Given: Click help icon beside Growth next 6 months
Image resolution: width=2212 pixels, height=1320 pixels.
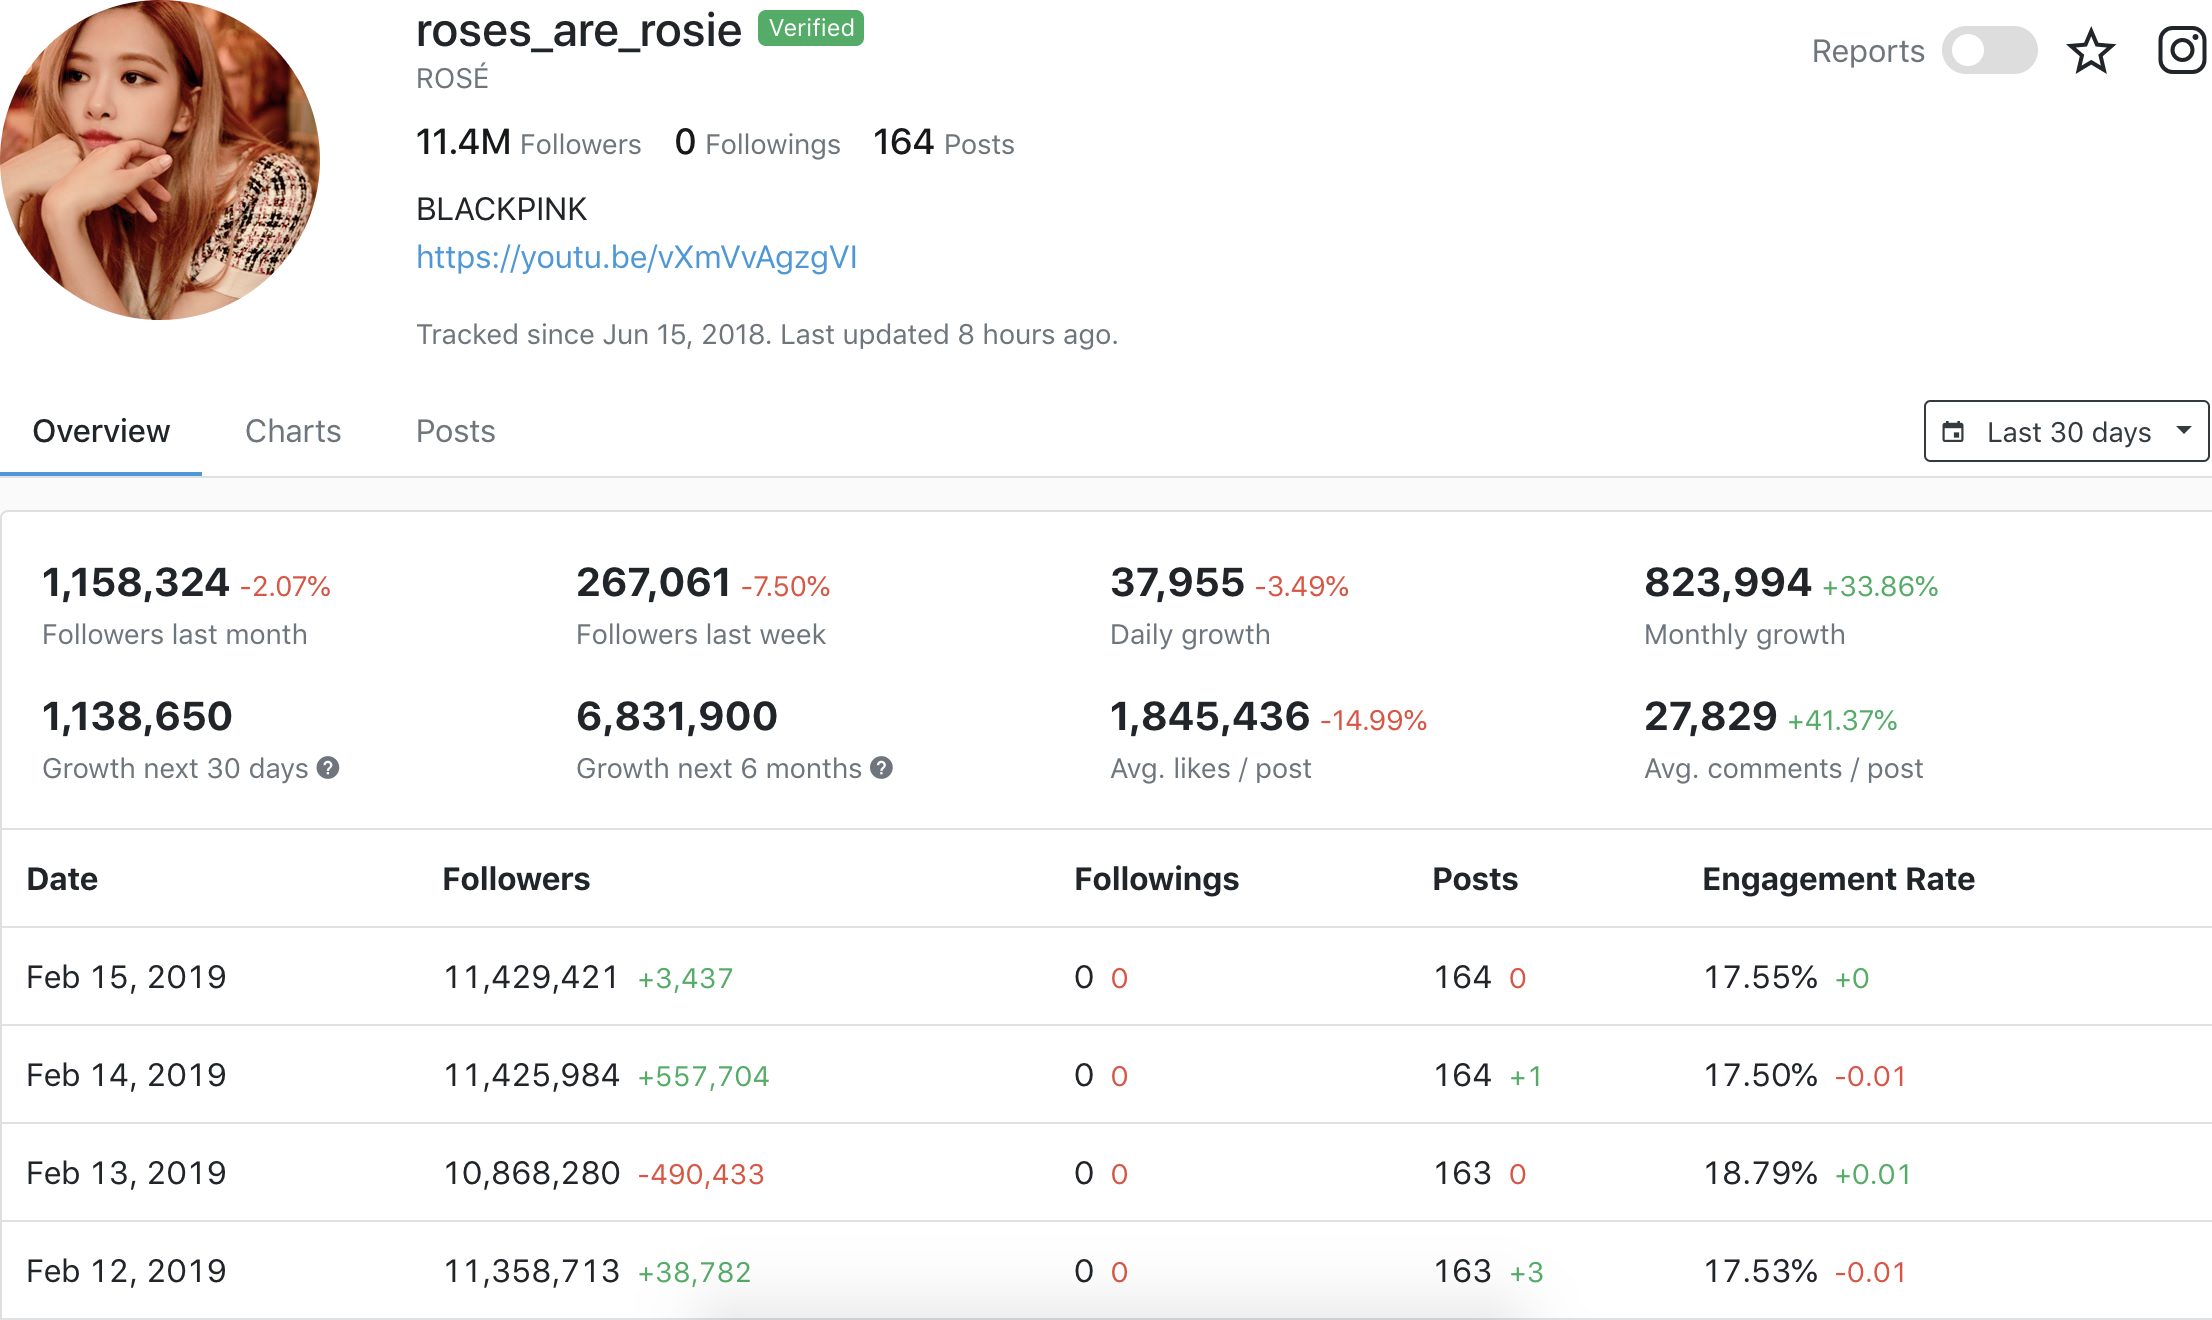Looking at the screenshot, I should tap(881, 768).
